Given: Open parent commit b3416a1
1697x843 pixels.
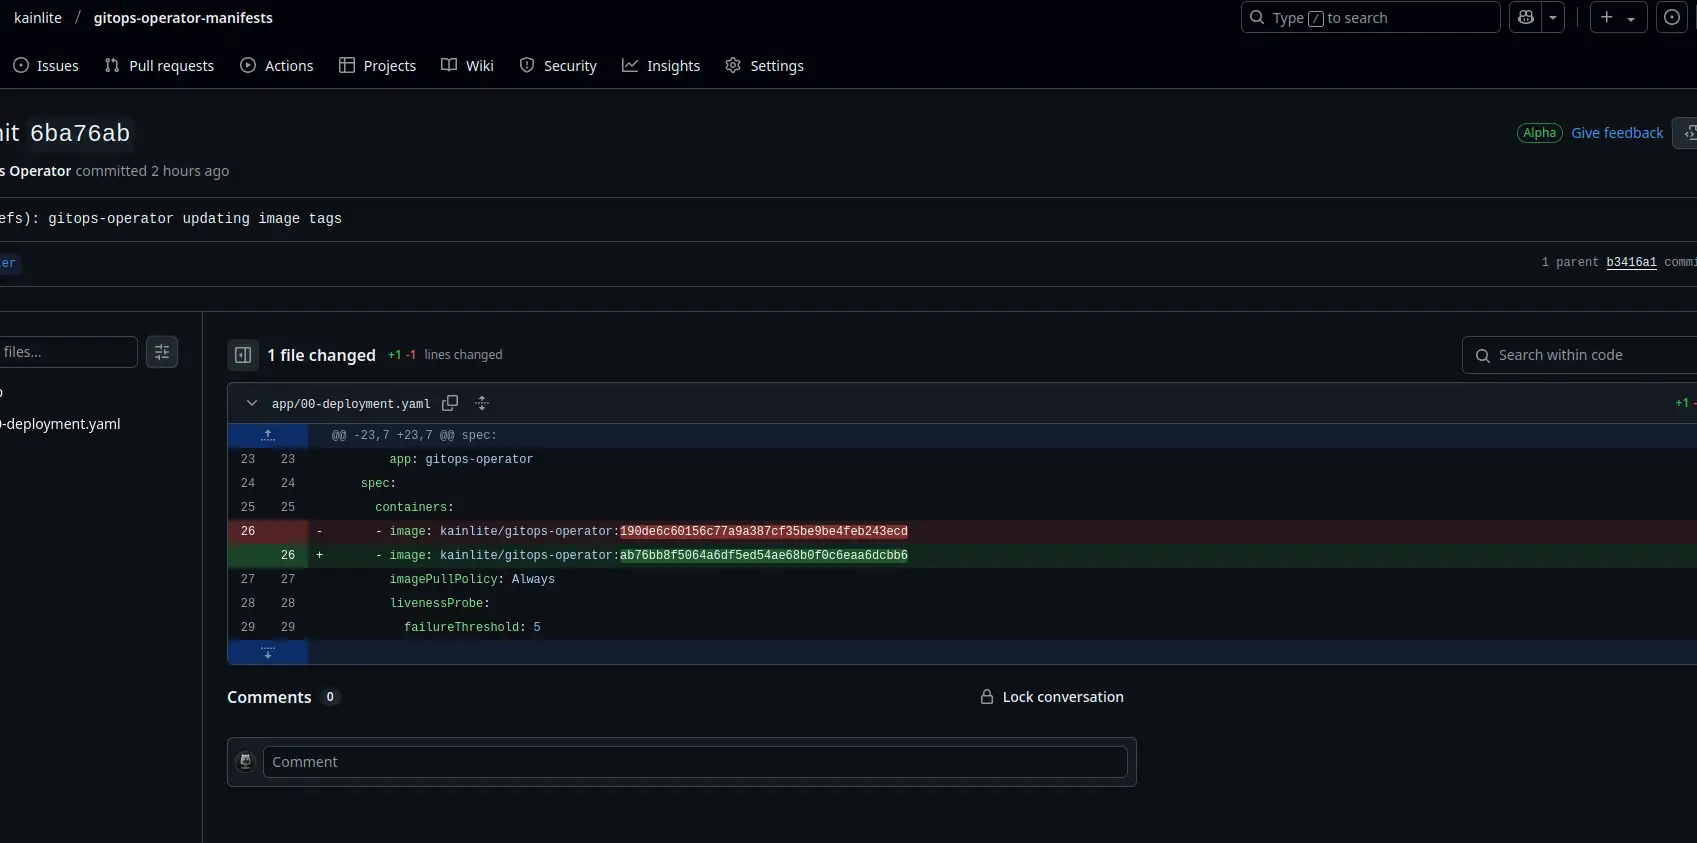Looking at the screenshot, I should coord(1631,262).
